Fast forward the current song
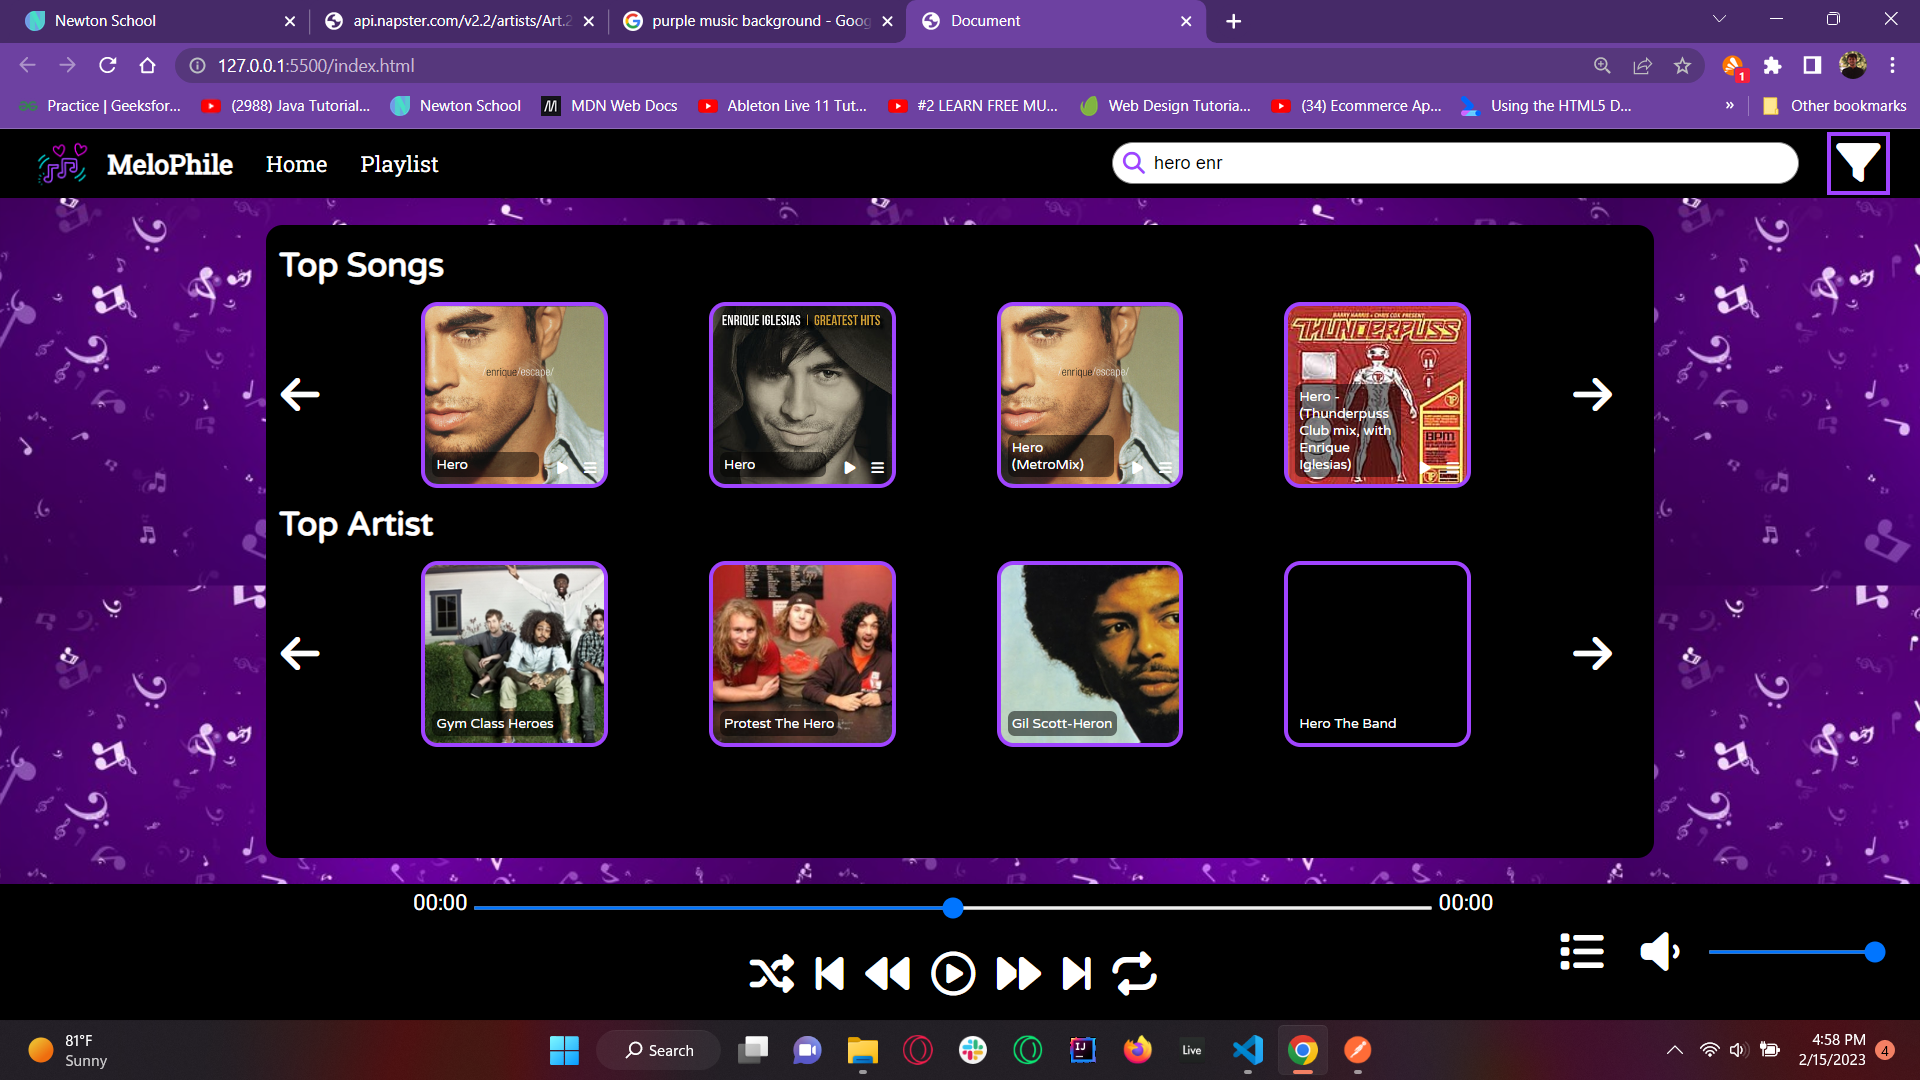The image size is (1920, 1080). [1018, 973]
